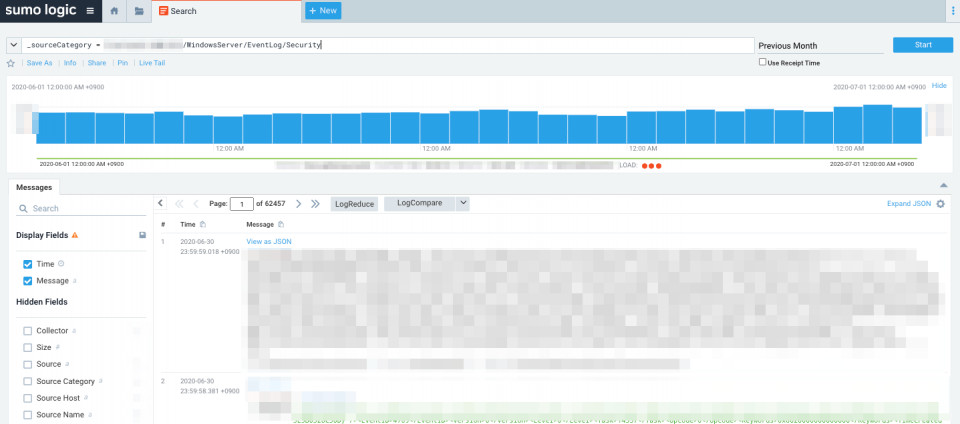Go to the previous results page
Image resolution: width=960 pixels, height=424 pixels.
tap(196, 204)
